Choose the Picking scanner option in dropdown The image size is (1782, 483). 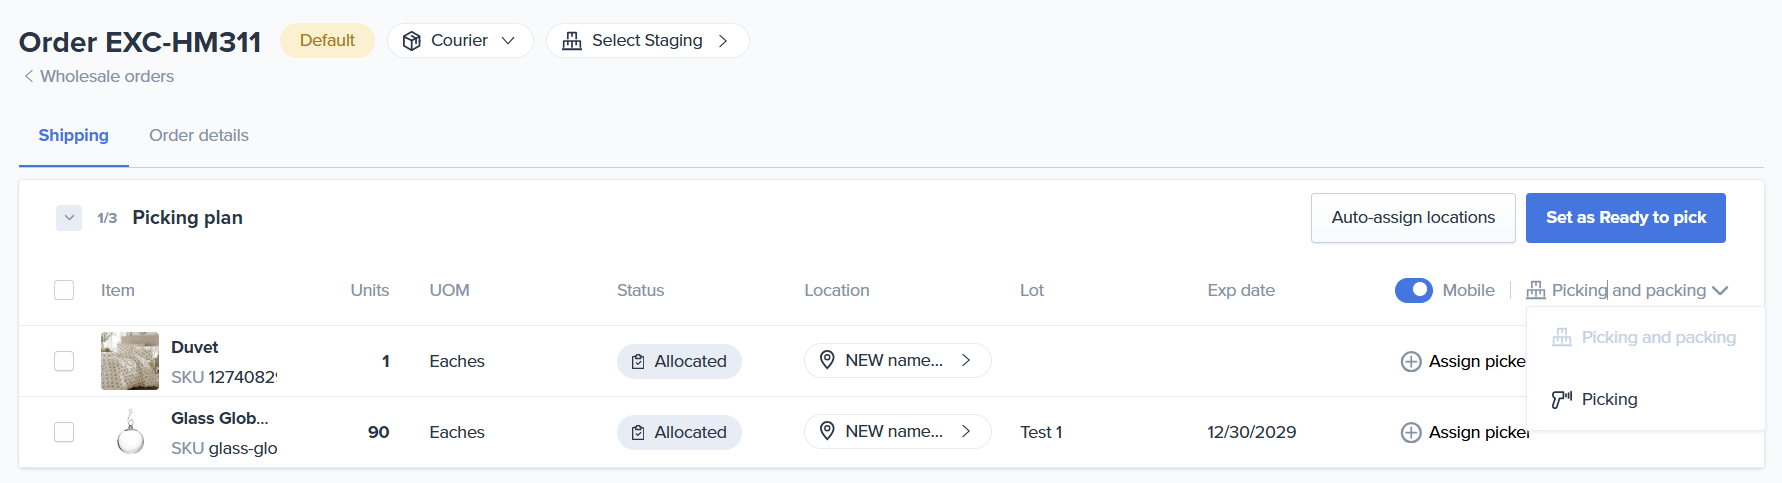(x=1608, y=399)
